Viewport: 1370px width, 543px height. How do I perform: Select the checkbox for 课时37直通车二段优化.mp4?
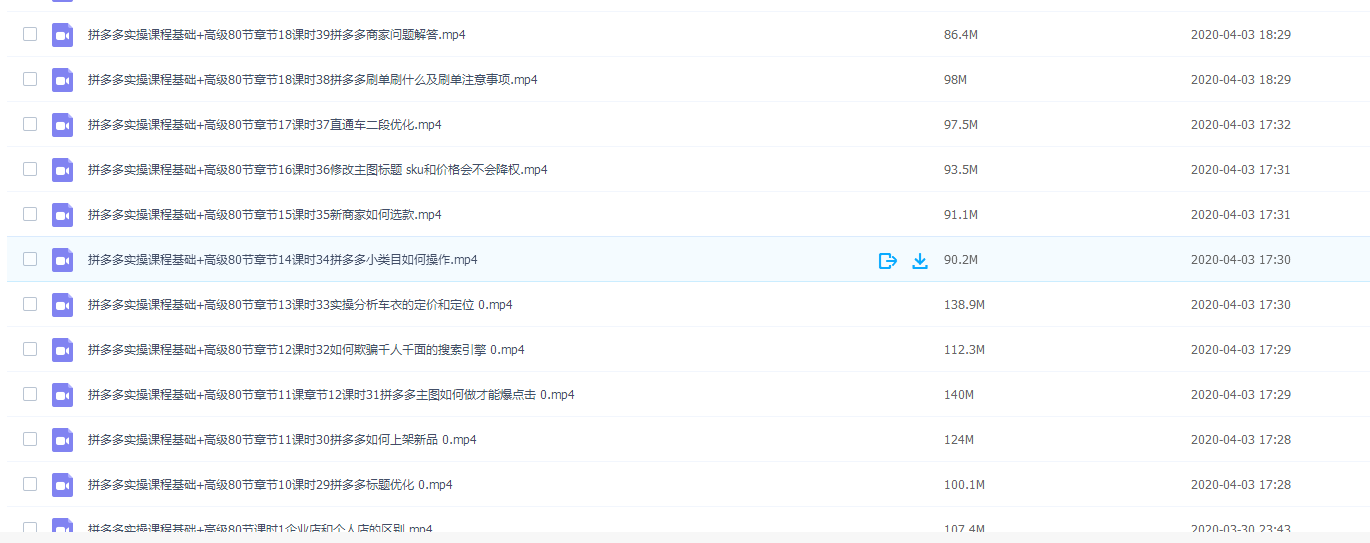coord(30,124)
